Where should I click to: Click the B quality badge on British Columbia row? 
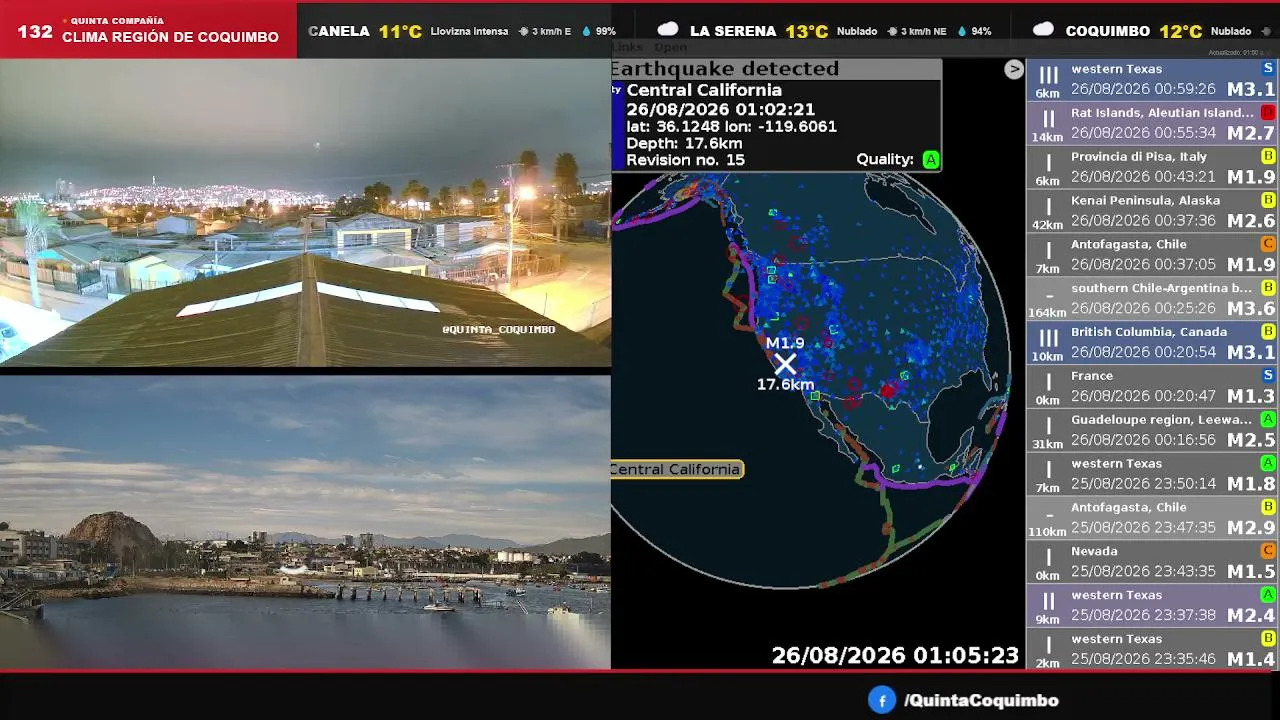pyautogui.click(x=1268, y=331)
